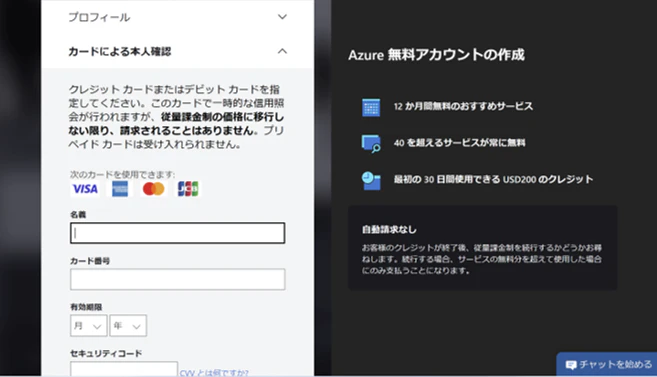
Task: Collapse the カードによる本人確認 section chevron
Action: tap(282, 51)
